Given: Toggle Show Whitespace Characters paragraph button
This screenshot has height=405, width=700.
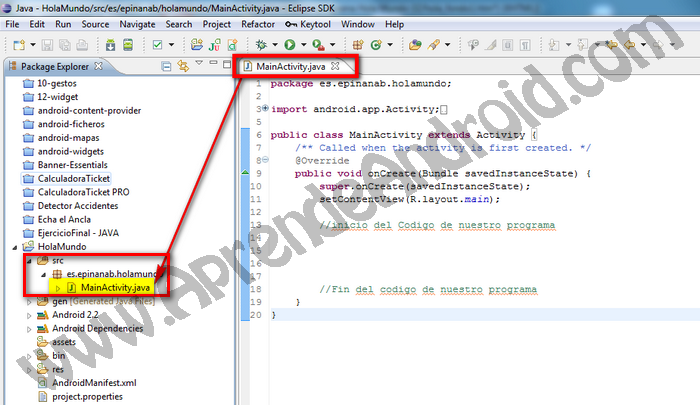Looking at the screenshot, I should click(525, 45).
